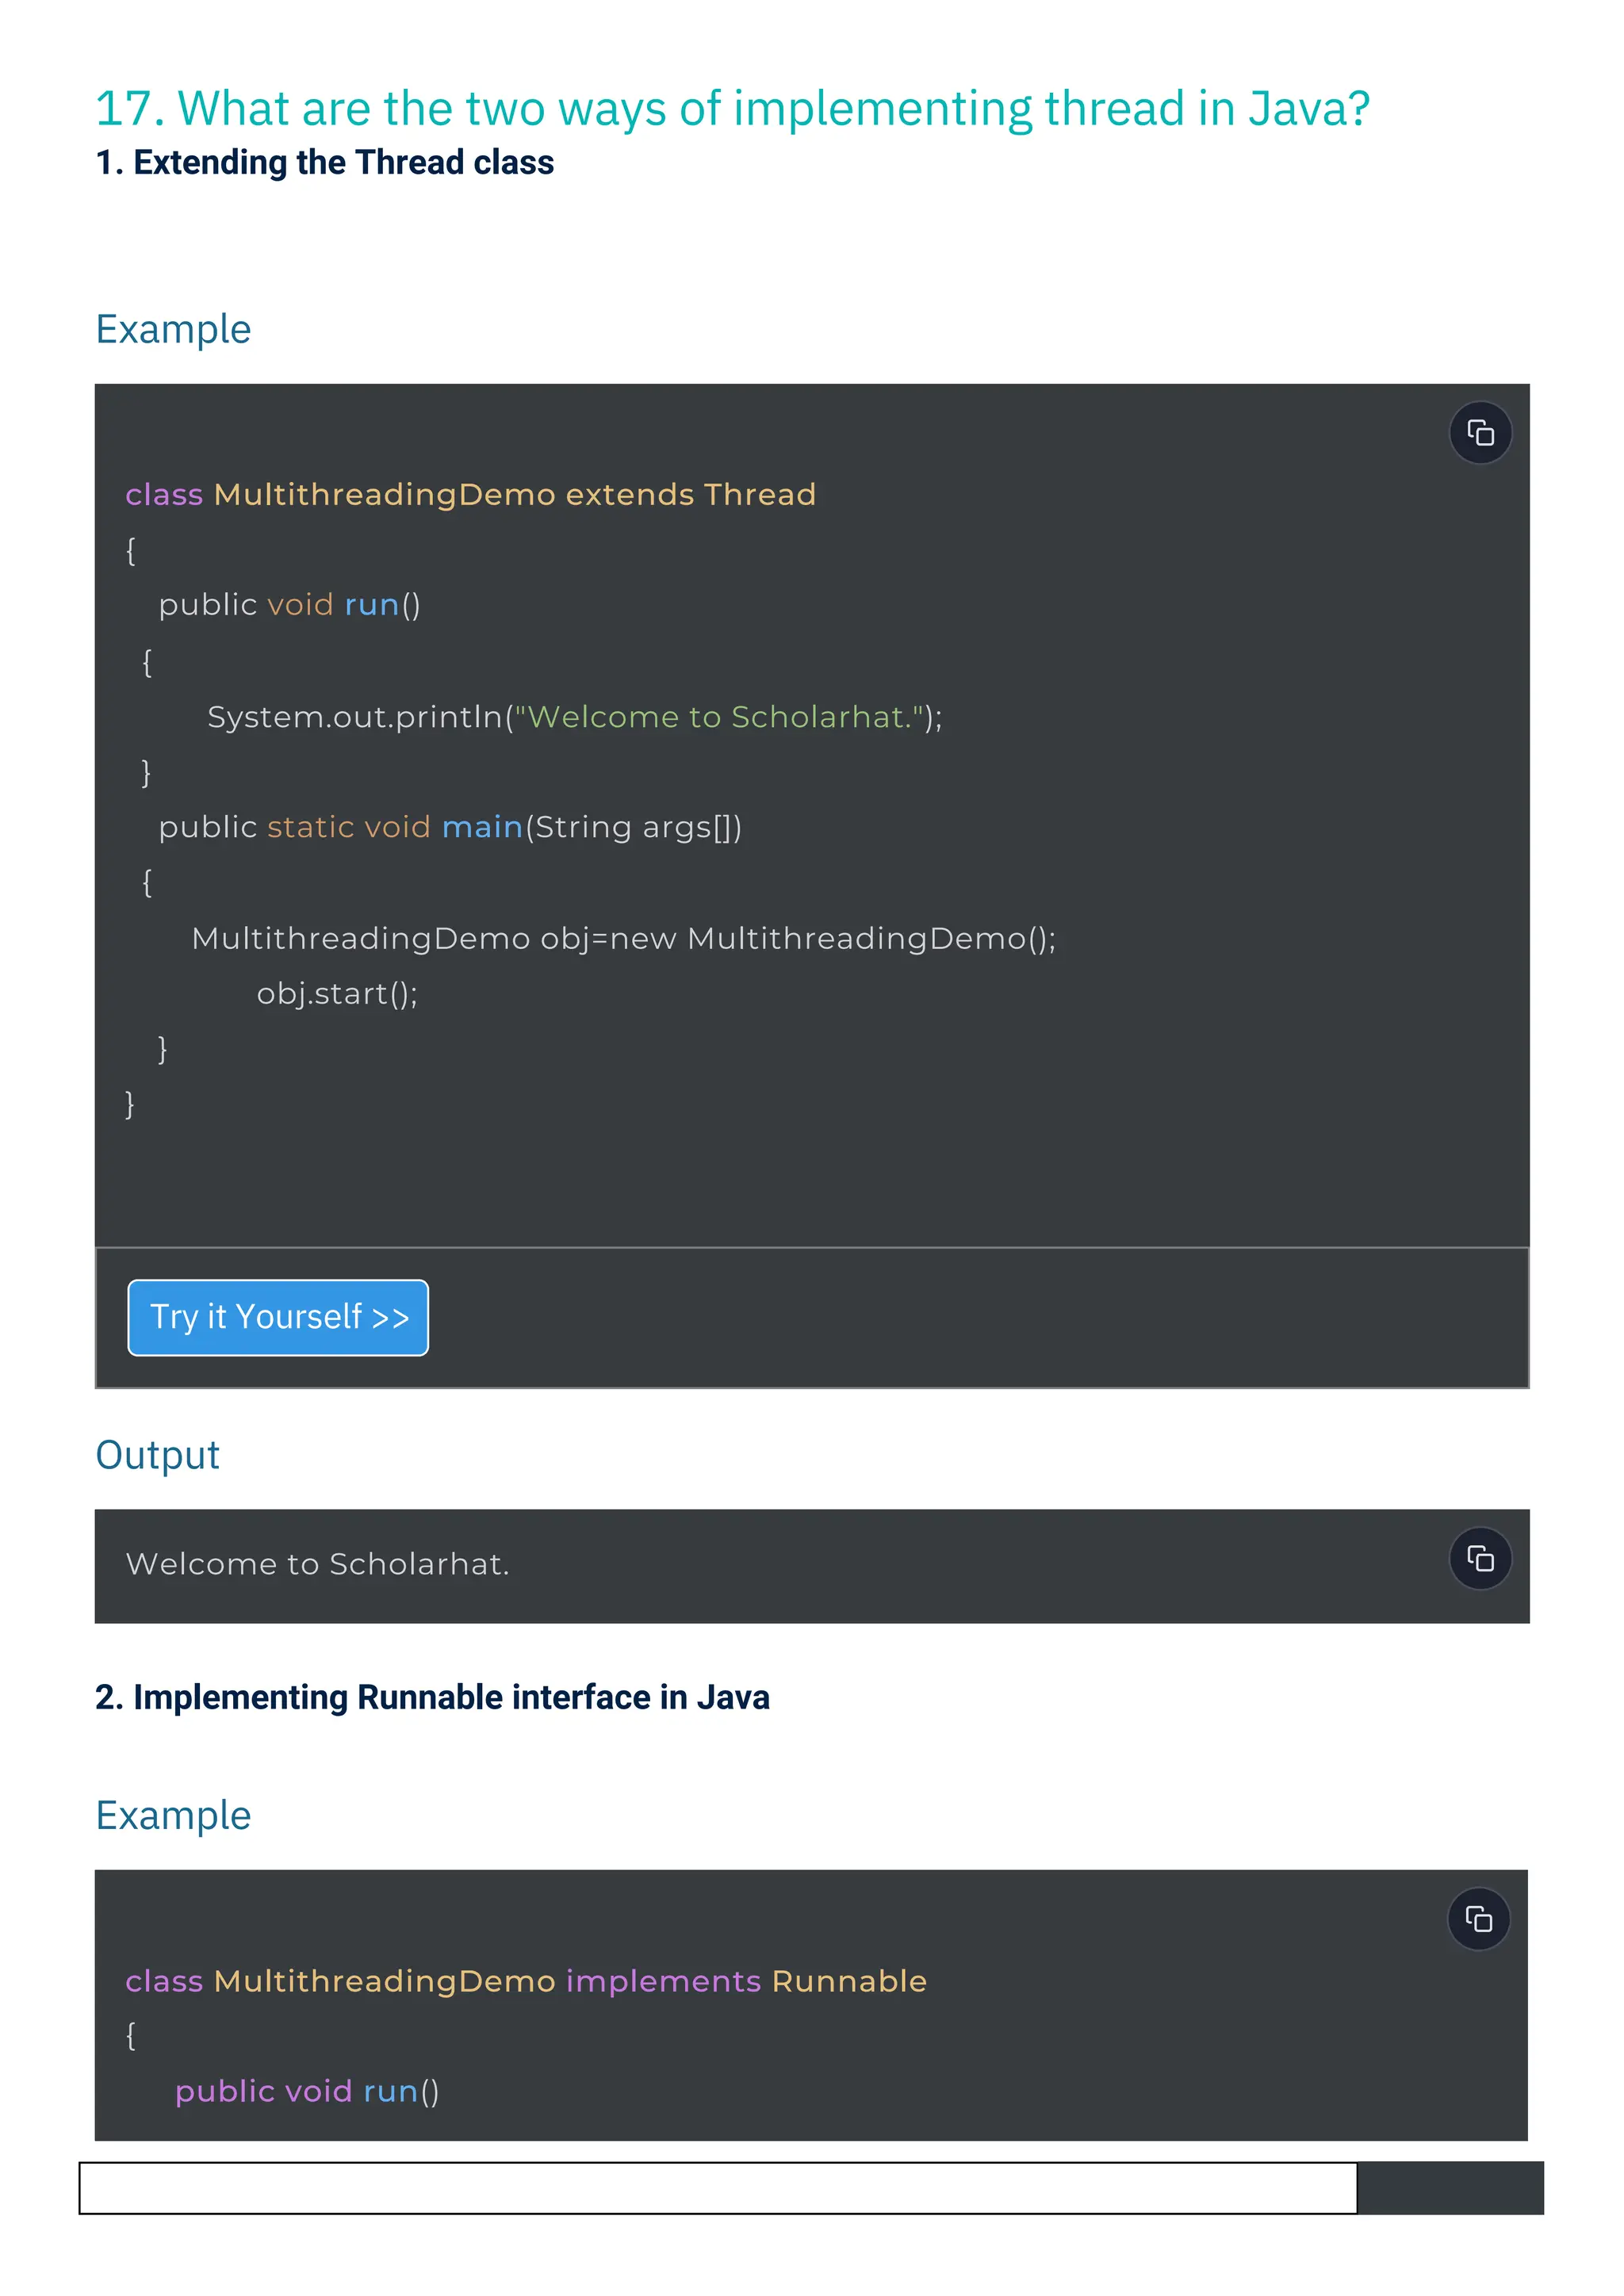The width and height of the screenshot is (1624, 2296).
Task: Copy the output block text
Action: [x=1480, y=1558]
